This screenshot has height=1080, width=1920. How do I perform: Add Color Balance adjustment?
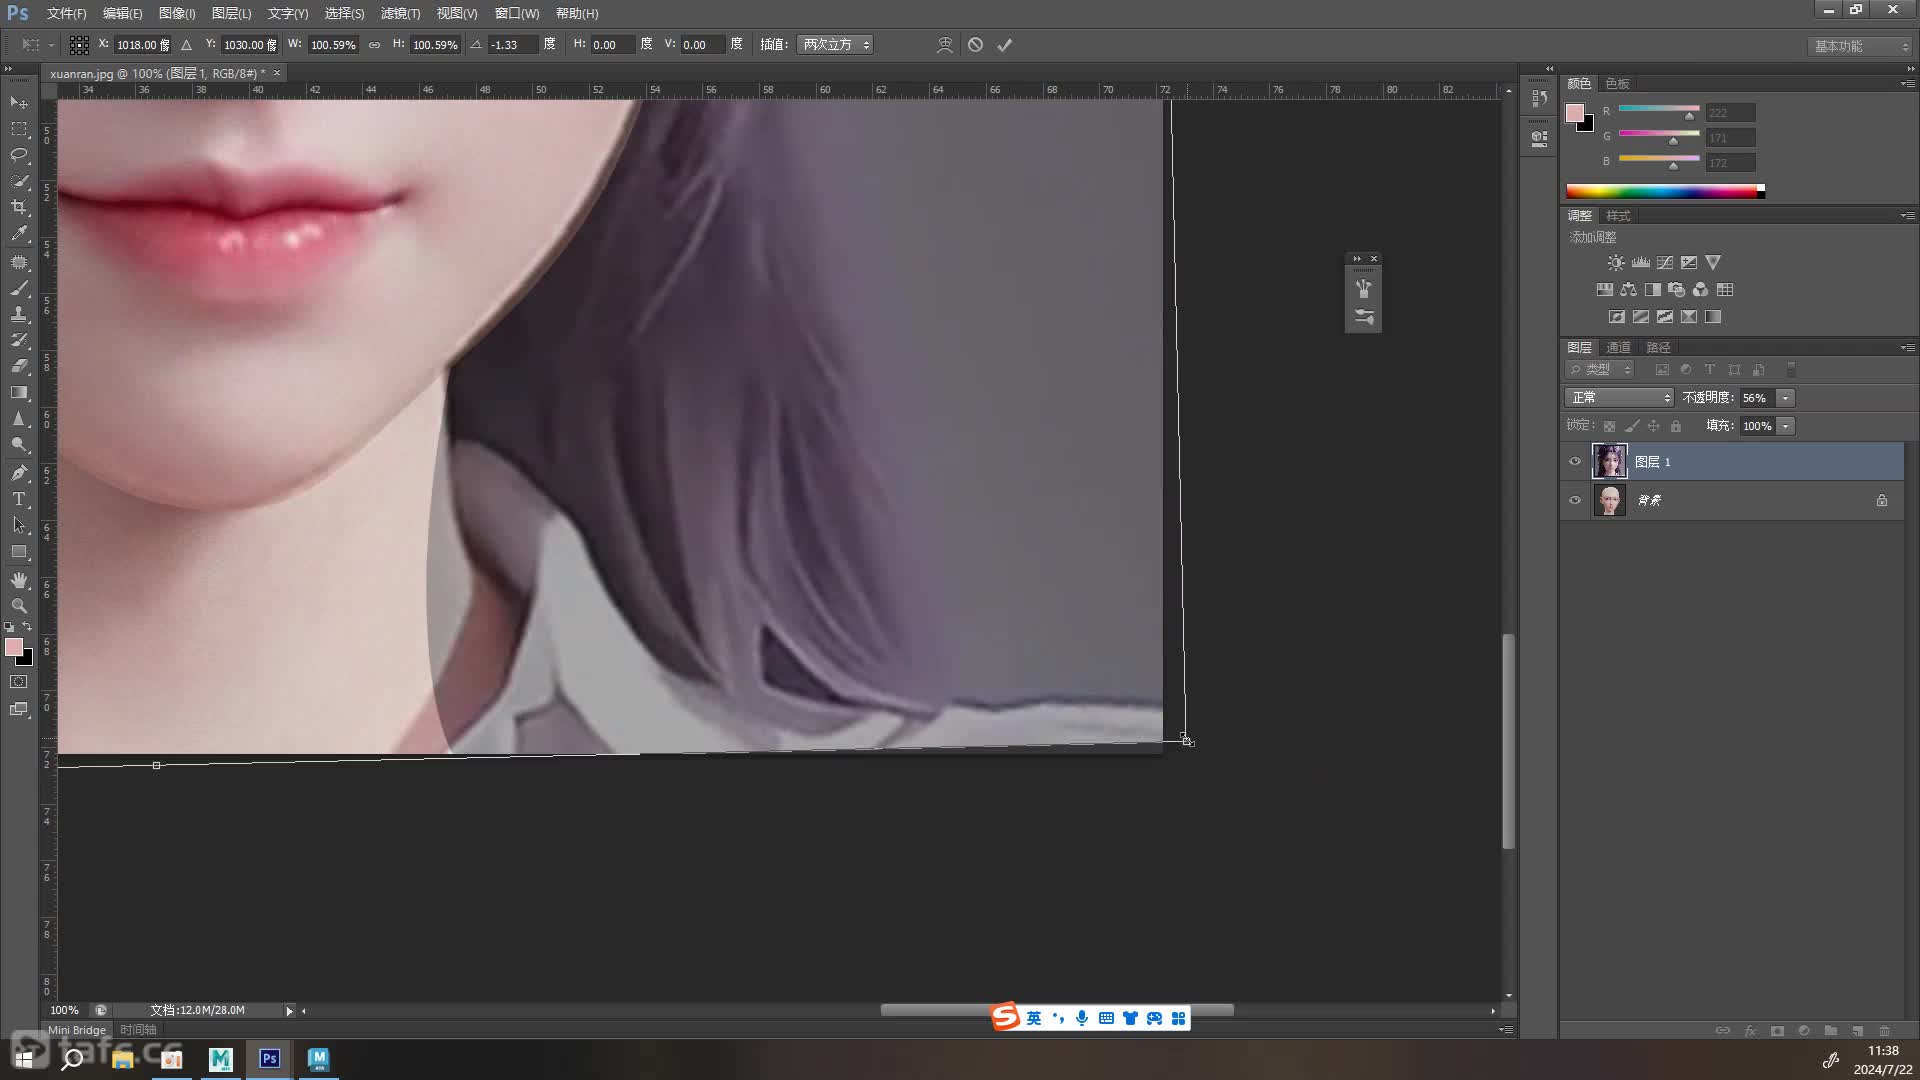1629,290
